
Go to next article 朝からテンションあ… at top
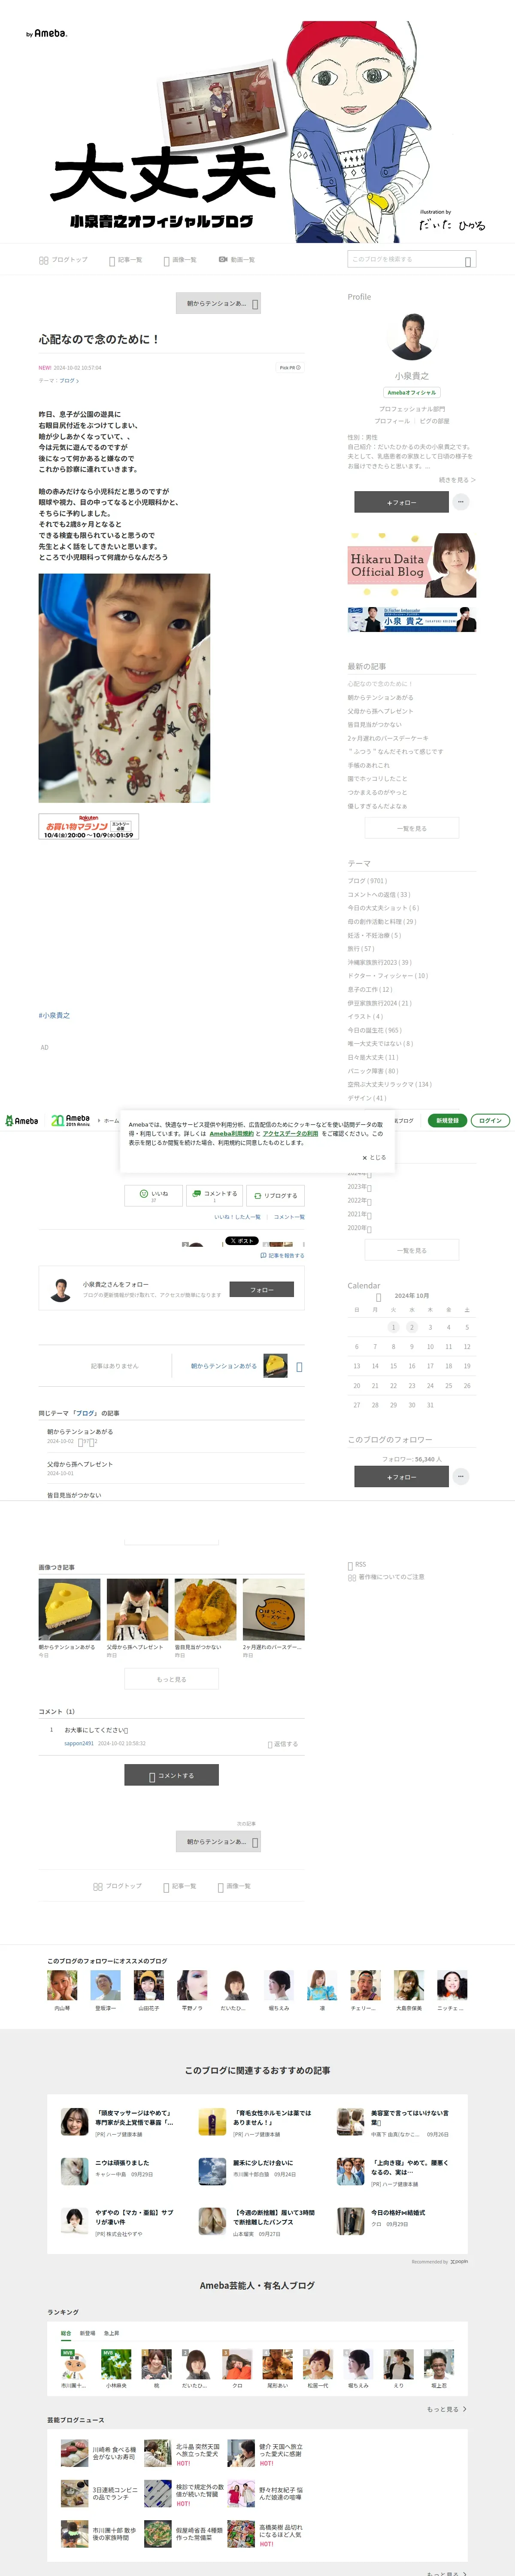218,303
